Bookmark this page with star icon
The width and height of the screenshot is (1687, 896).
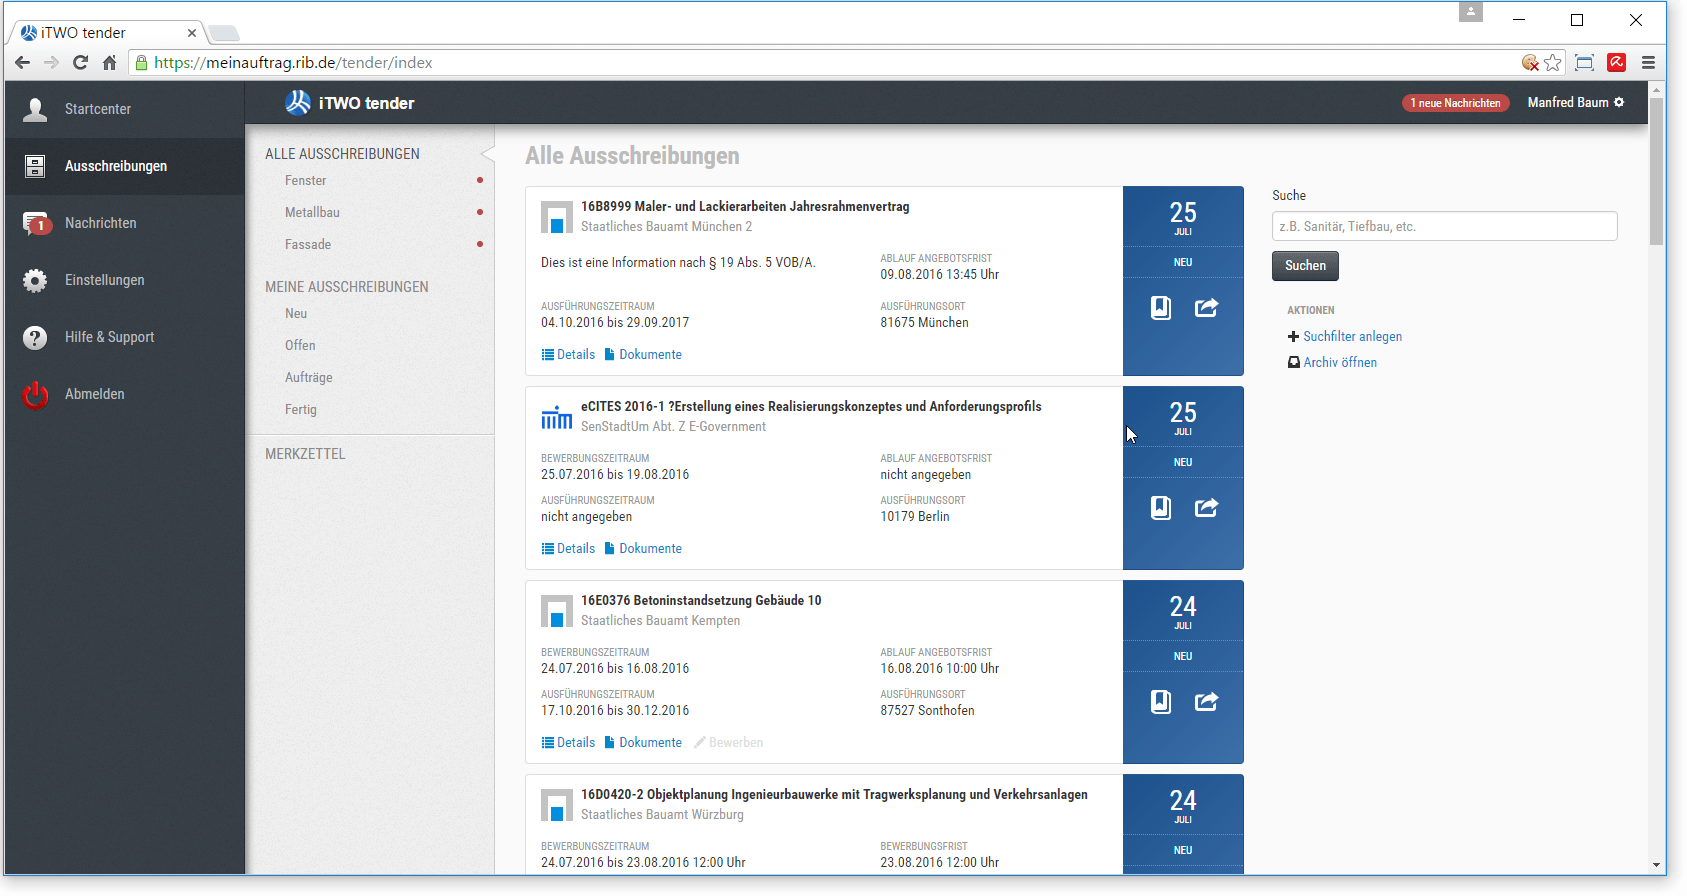pyautogui.click(x=1552, y=63)
